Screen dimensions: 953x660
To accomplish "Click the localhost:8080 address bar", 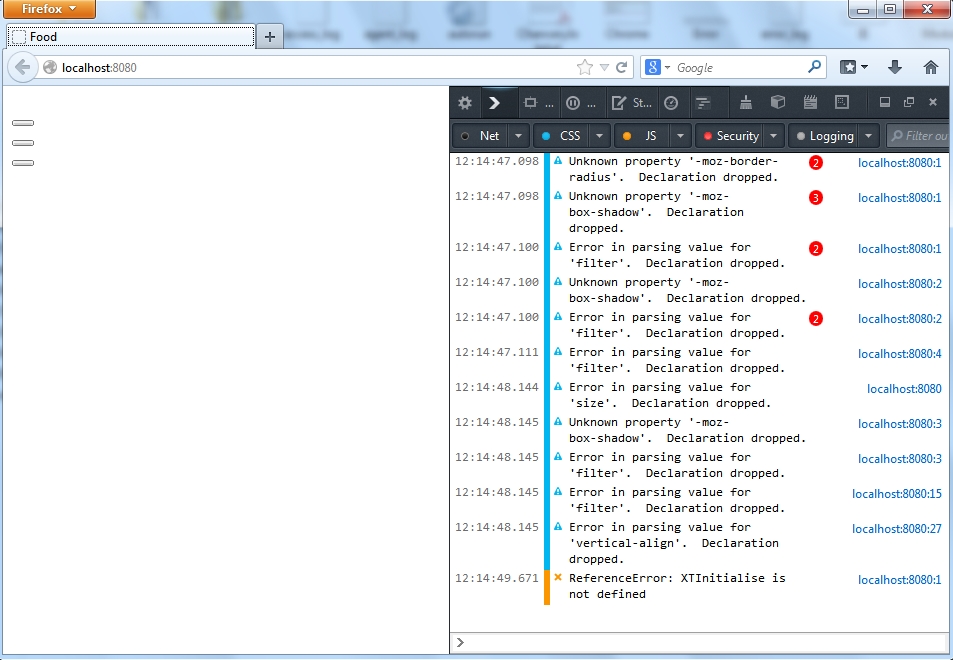I will click(x=304, y=67).
